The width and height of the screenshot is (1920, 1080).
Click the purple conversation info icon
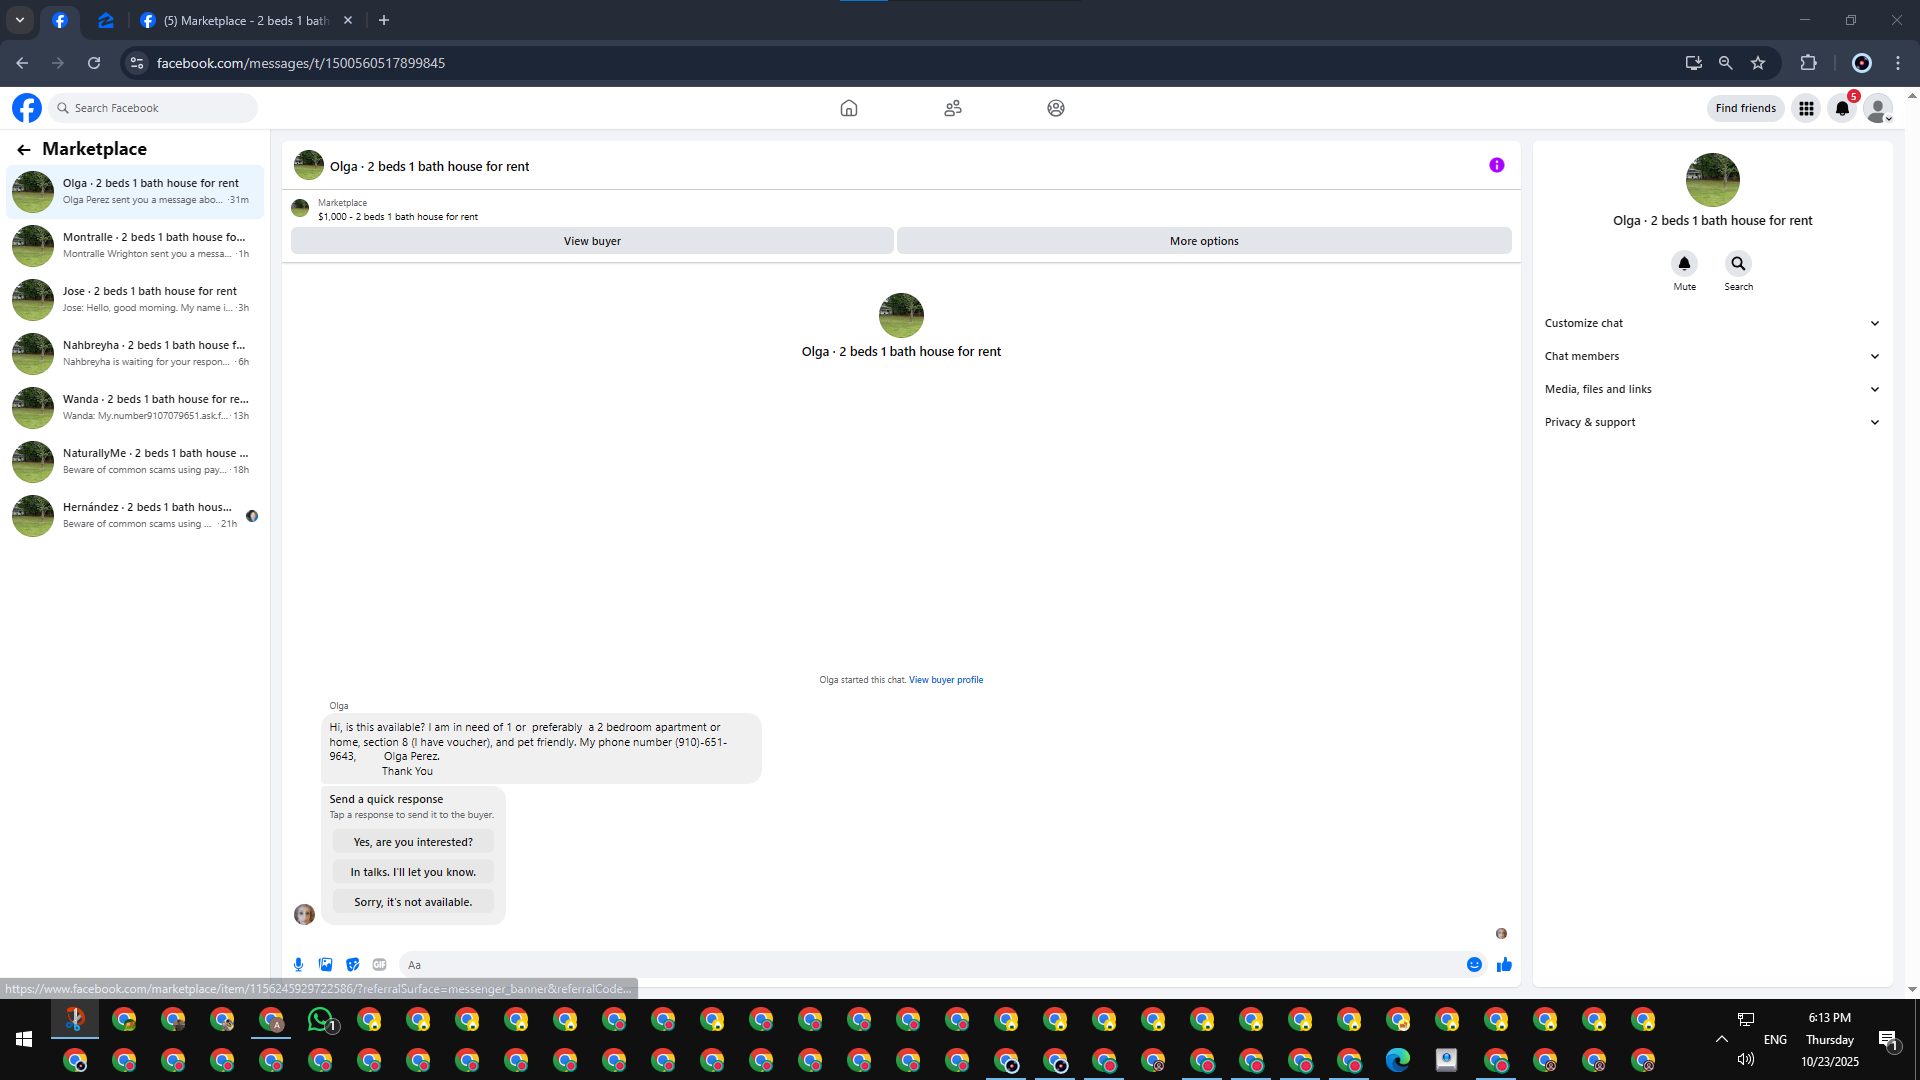pos(1496,166)
